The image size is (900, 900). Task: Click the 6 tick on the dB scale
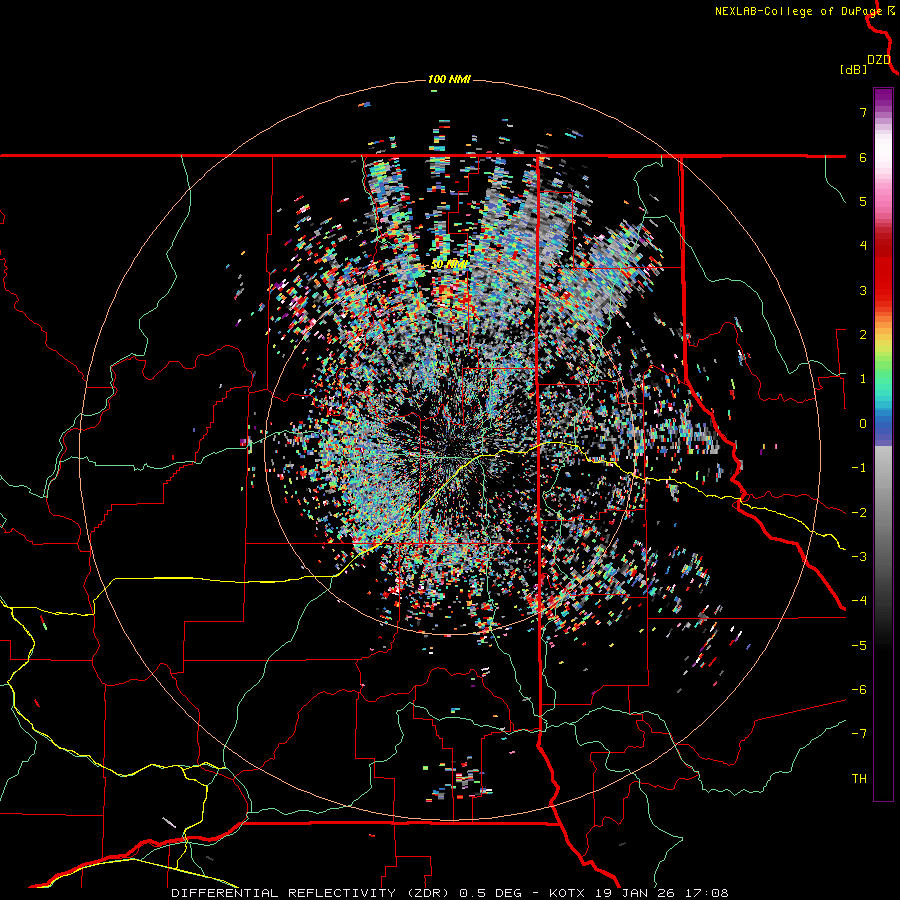(x=863, y=157)
